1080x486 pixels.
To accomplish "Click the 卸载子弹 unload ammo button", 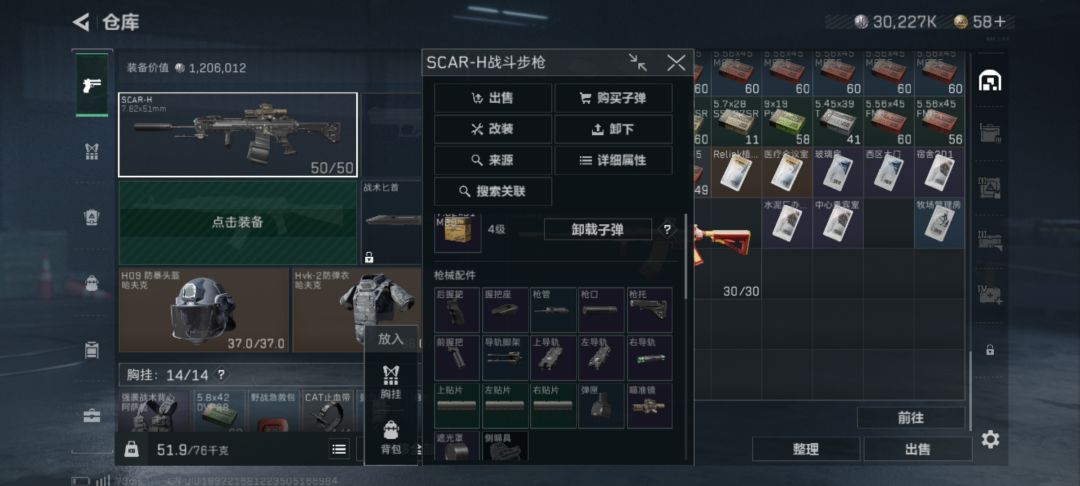I will [x=598, y=230].
